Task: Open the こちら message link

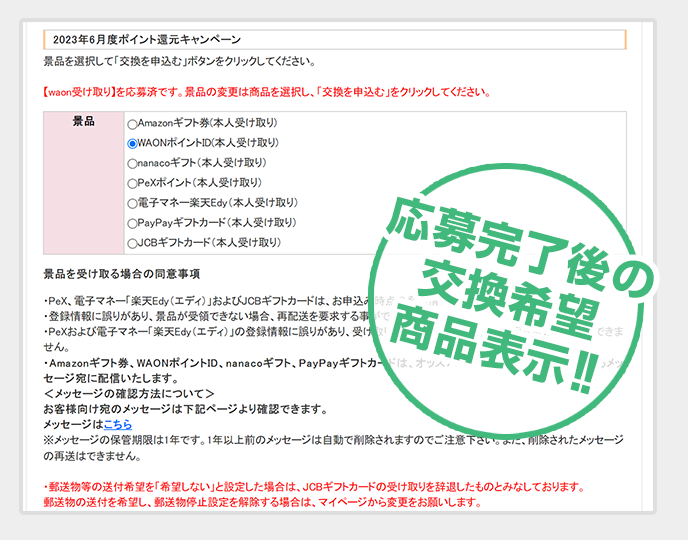Action: (x=118, y=424)
